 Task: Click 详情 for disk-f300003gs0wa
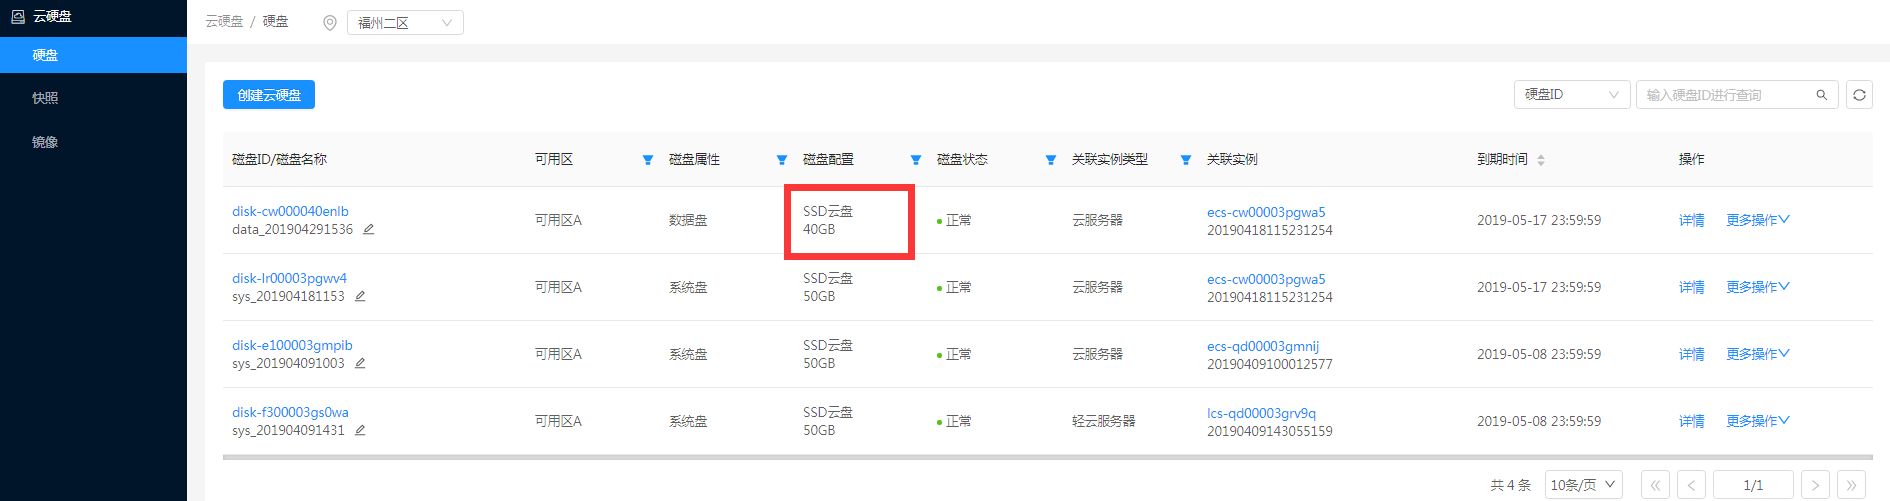1691,421
